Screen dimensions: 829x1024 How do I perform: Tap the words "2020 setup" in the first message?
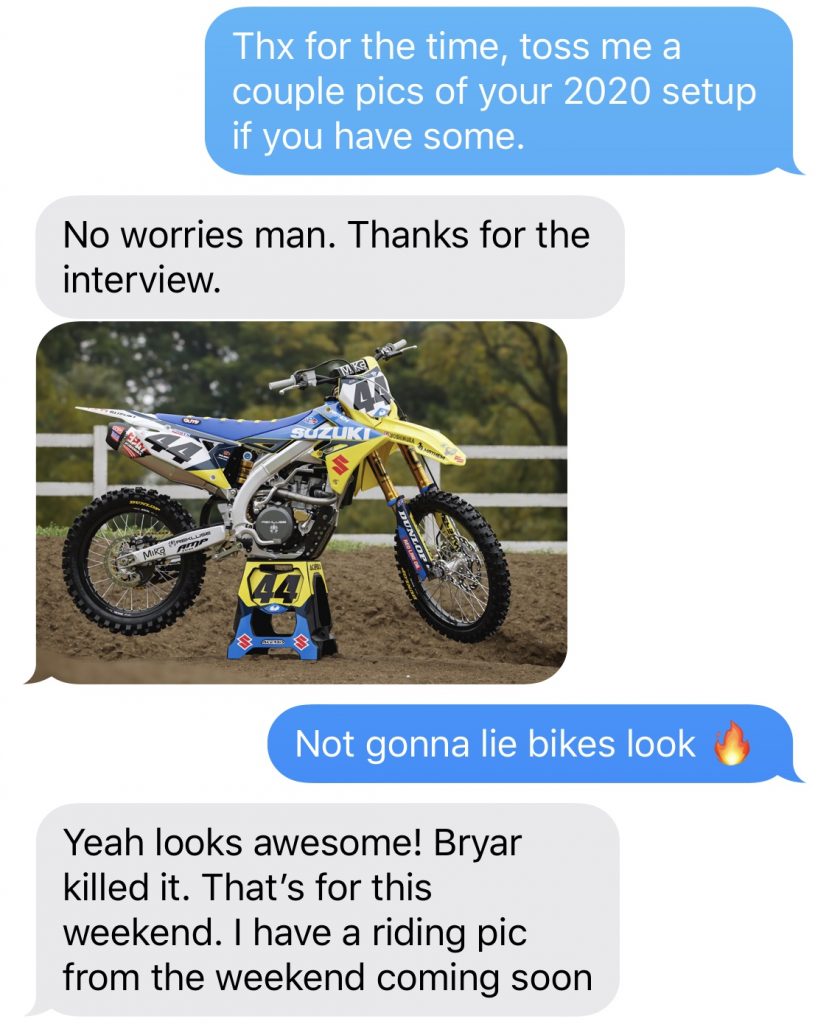(658, 92)
